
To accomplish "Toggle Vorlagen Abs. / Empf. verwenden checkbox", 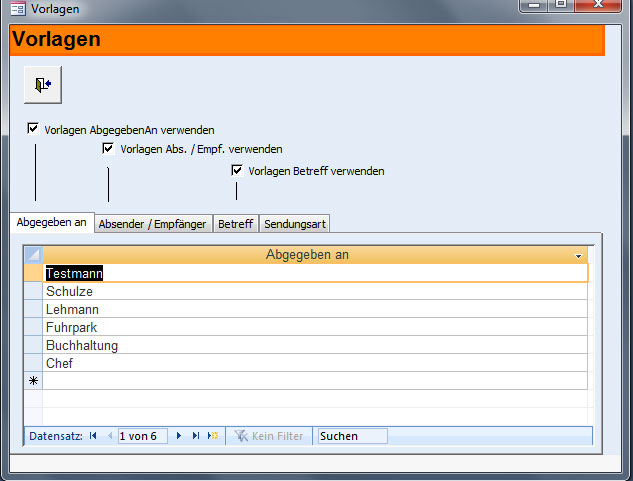I will click(x=108, y=148).
